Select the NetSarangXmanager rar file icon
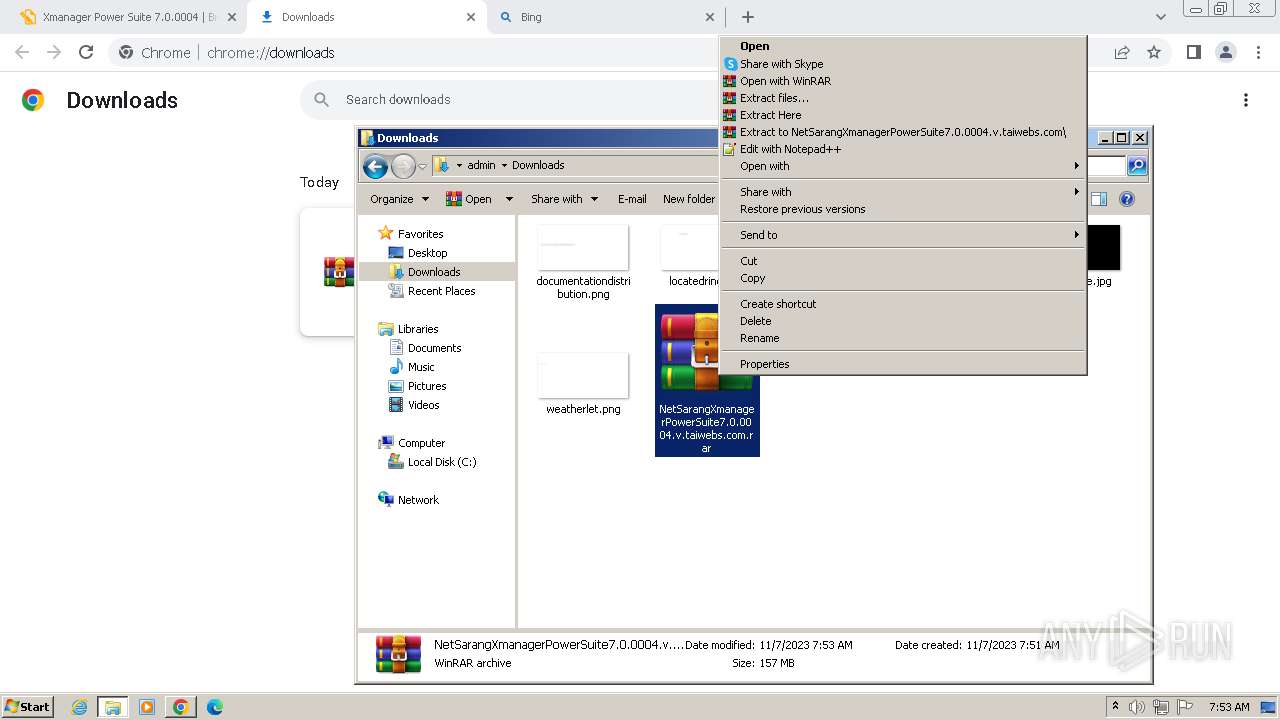Image resolution: width=1280 pixels, height=720 pixels. pos(707,352)
